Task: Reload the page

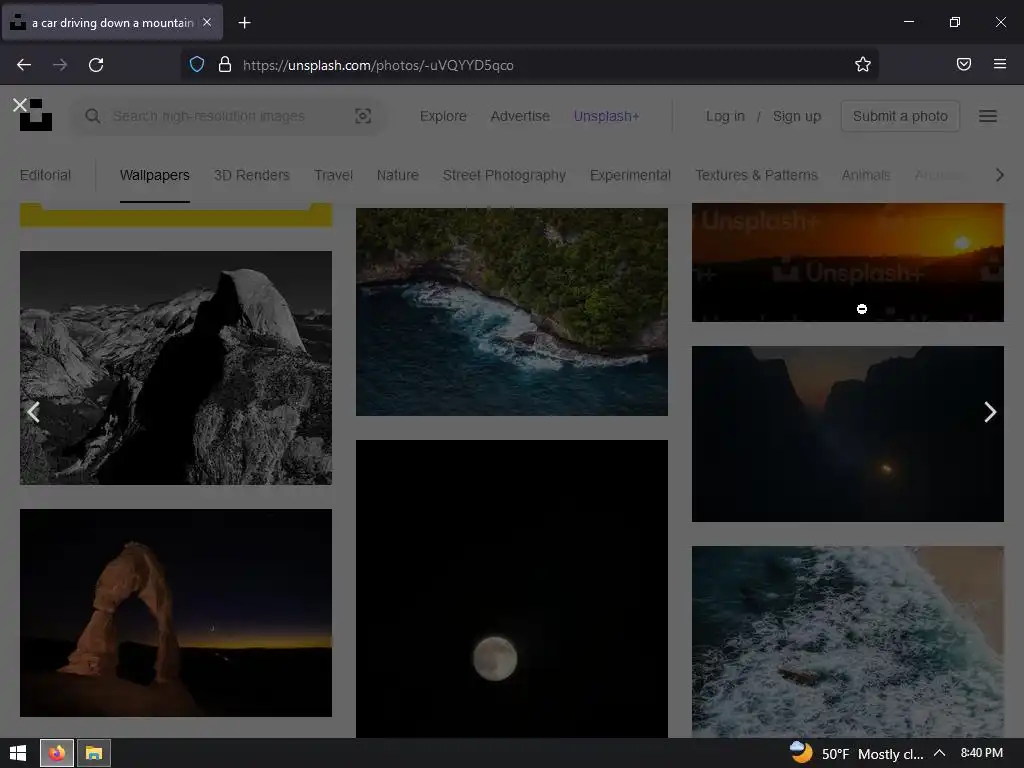Action: coord(96,65)
